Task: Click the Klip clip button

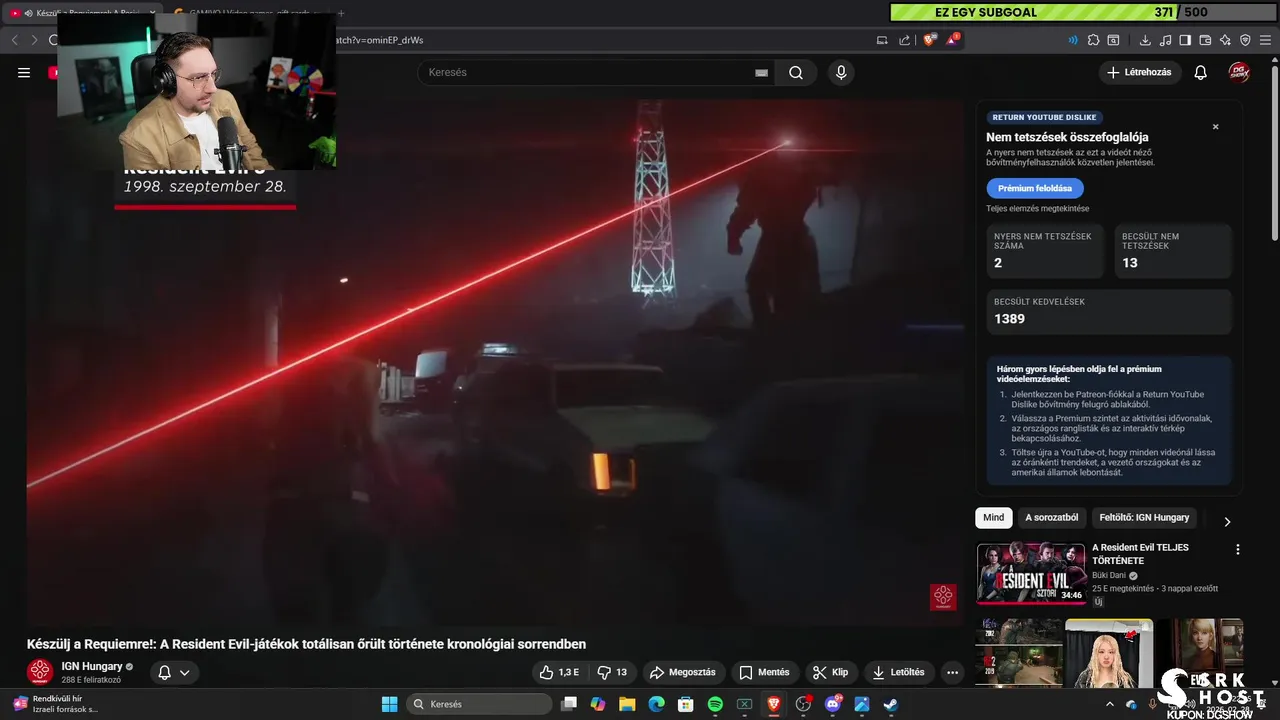Action: 830,672
